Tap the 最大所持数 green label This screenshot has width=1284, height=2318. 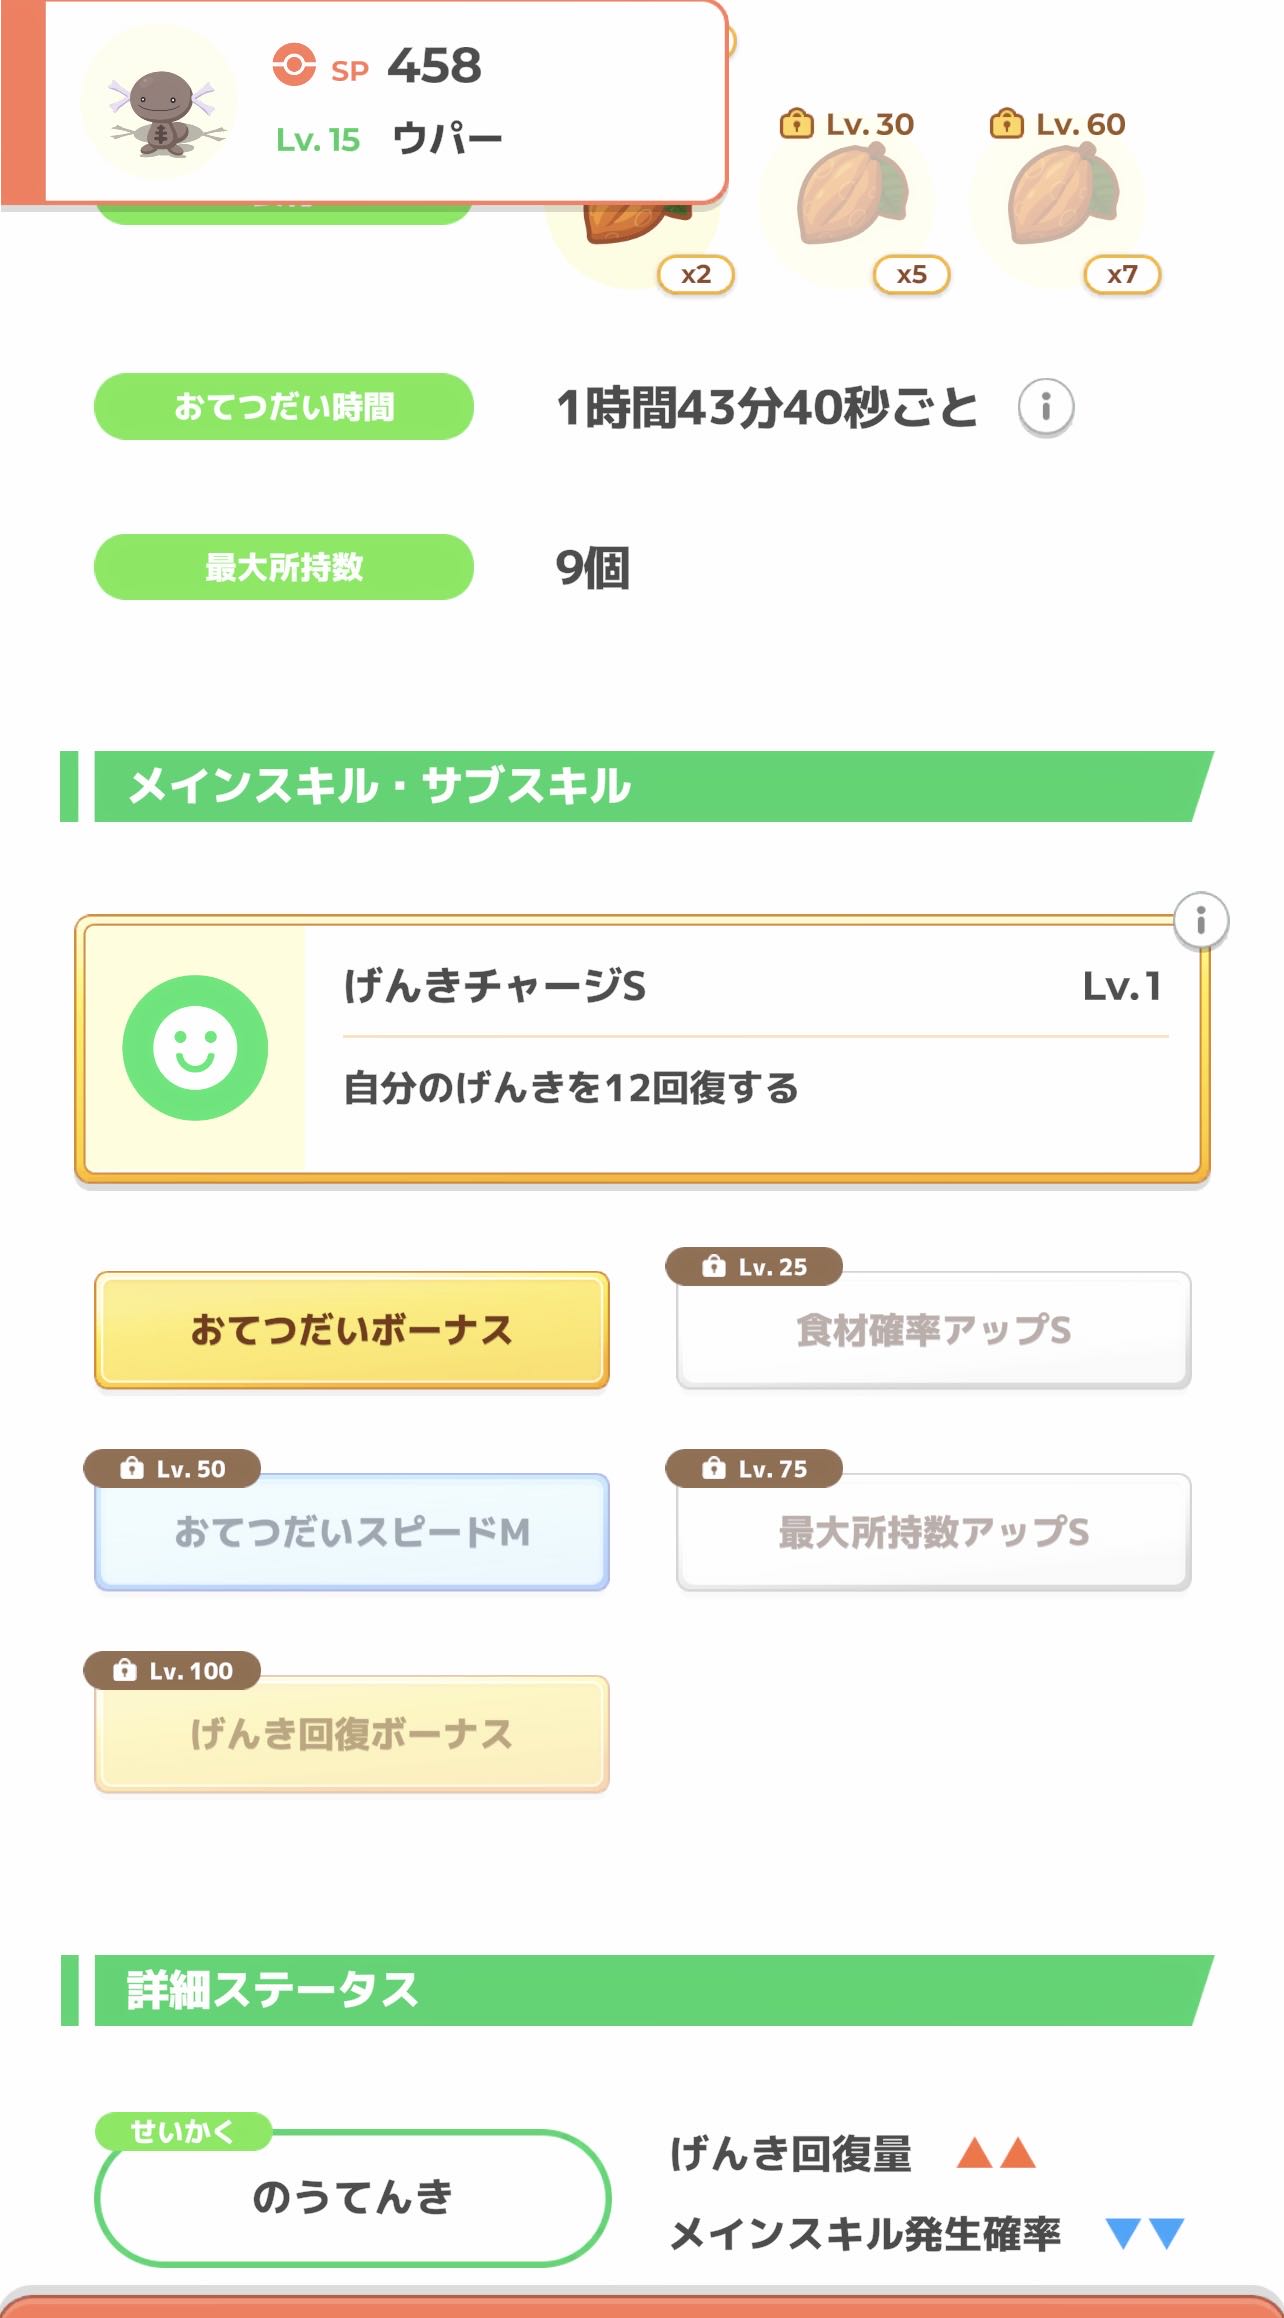(284, 567)
